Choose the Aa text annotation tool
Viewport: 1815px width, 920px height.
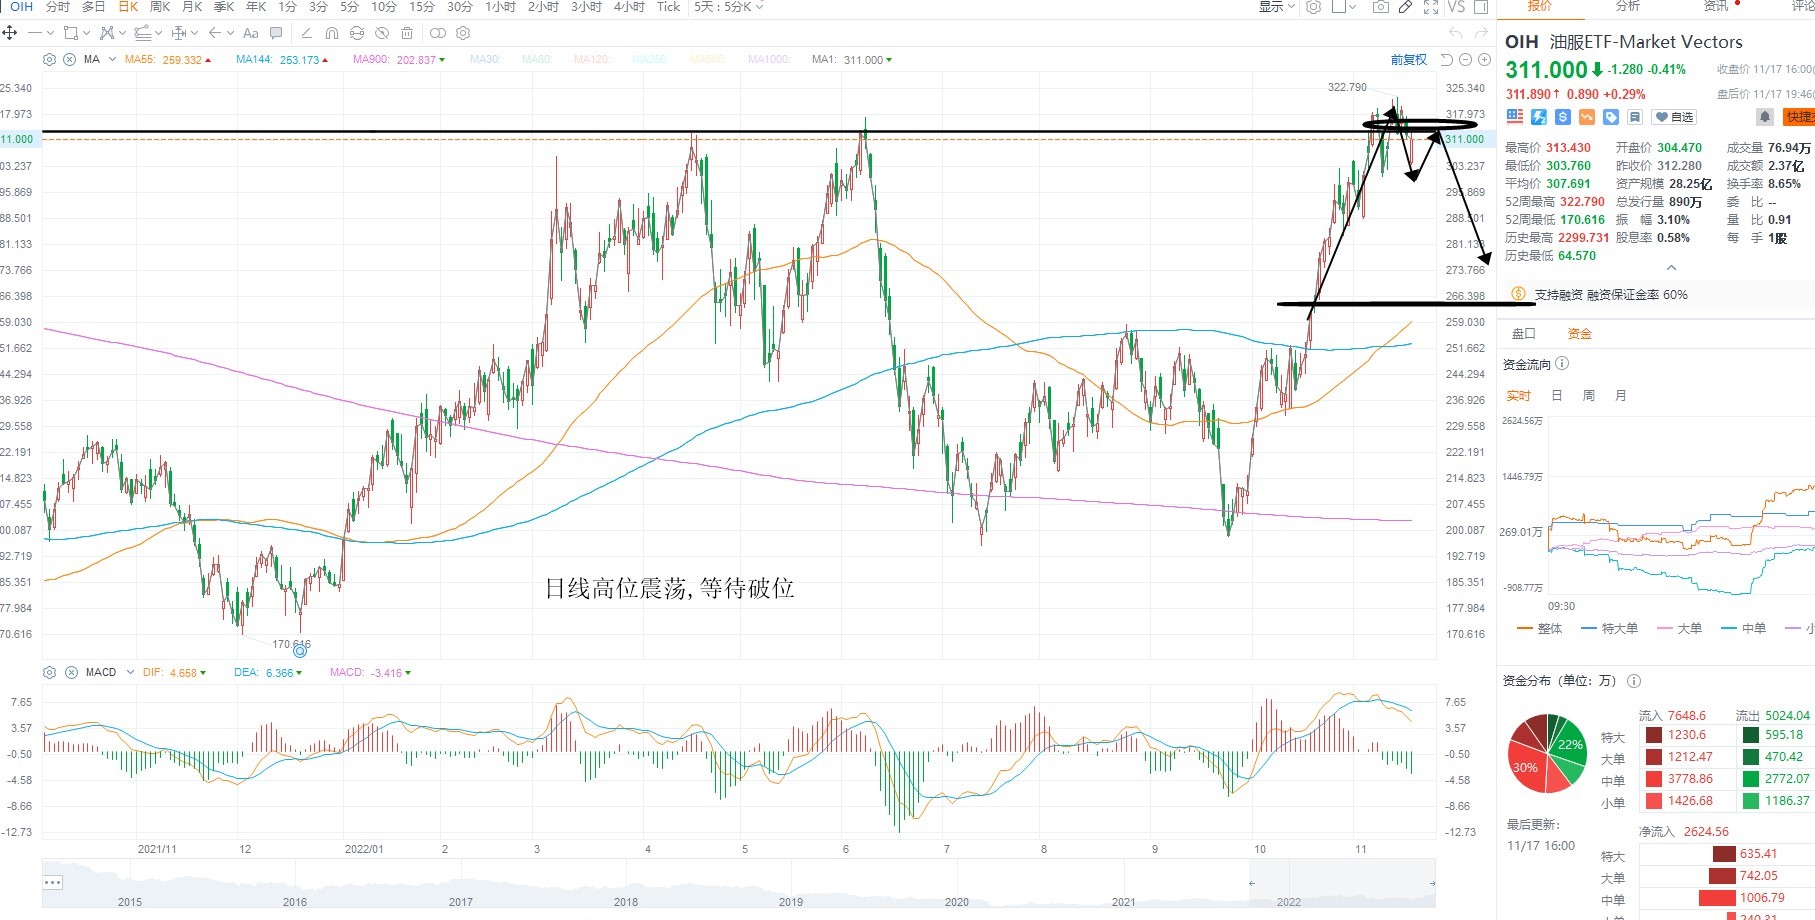tap(251, 33)
